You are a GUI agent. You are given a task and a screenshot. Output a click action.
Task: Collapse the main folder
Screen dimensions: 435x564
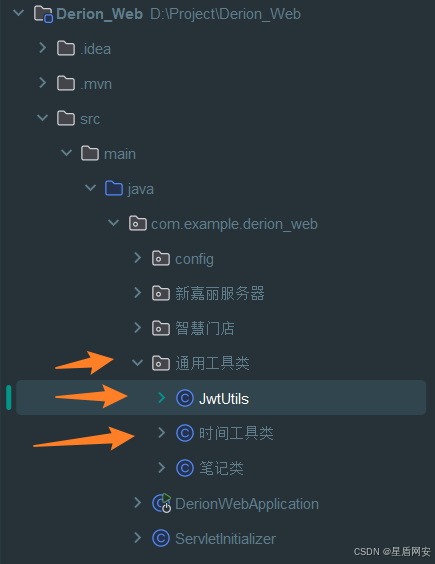click(x=67, y=153)
